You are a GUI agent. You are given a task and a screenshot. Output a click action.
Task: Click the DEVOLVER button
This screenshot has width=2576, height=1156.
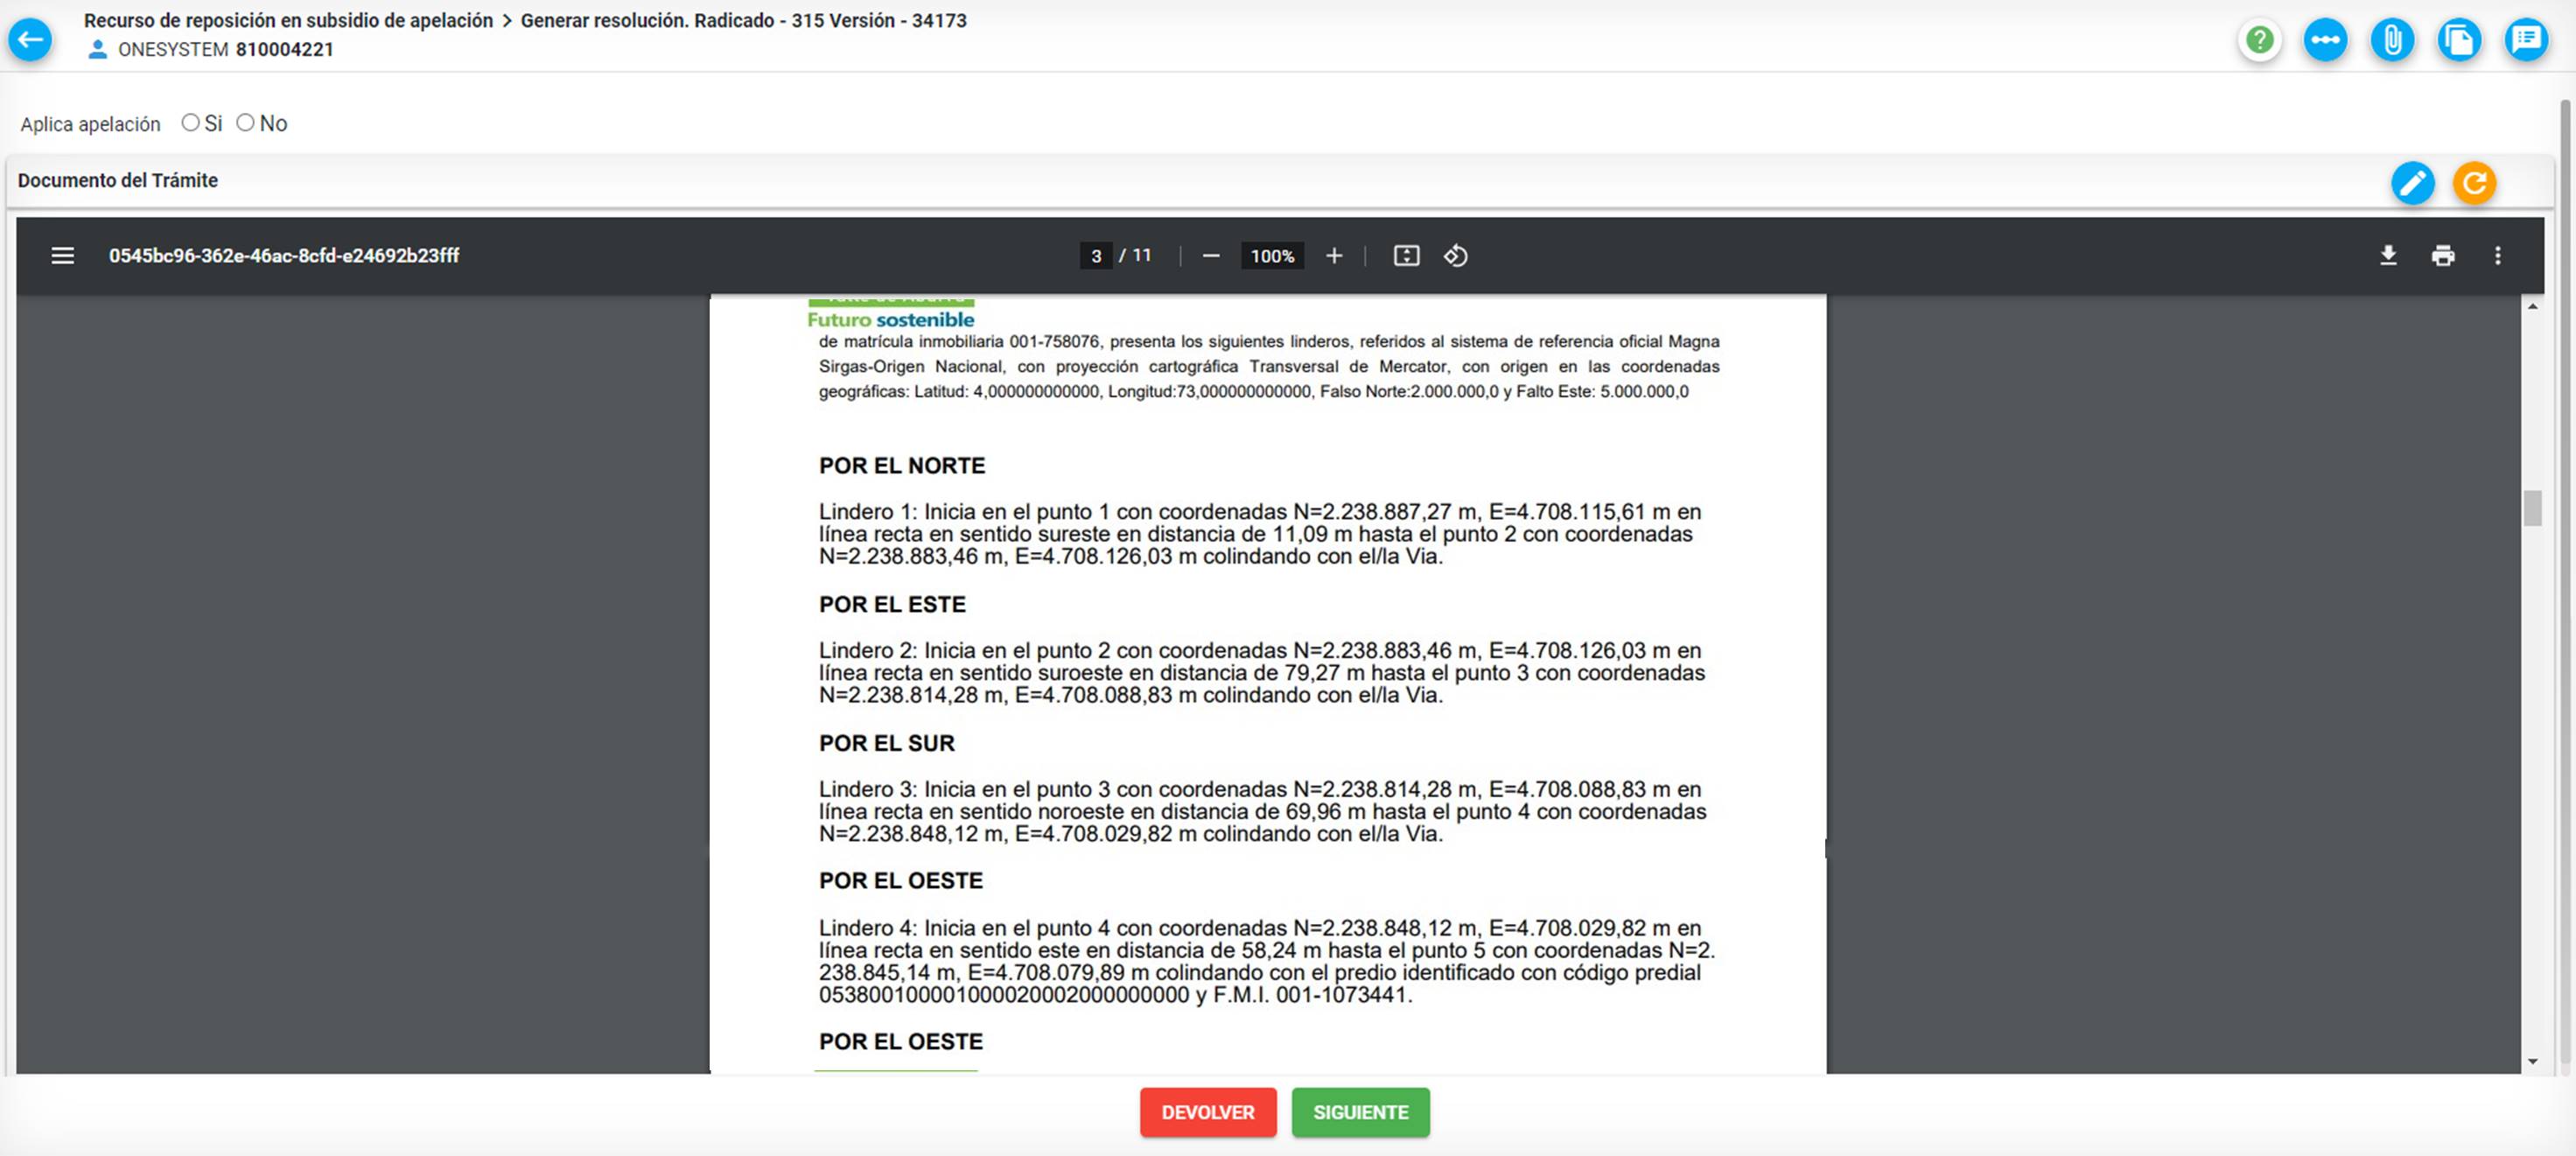pos(1207,1112)
